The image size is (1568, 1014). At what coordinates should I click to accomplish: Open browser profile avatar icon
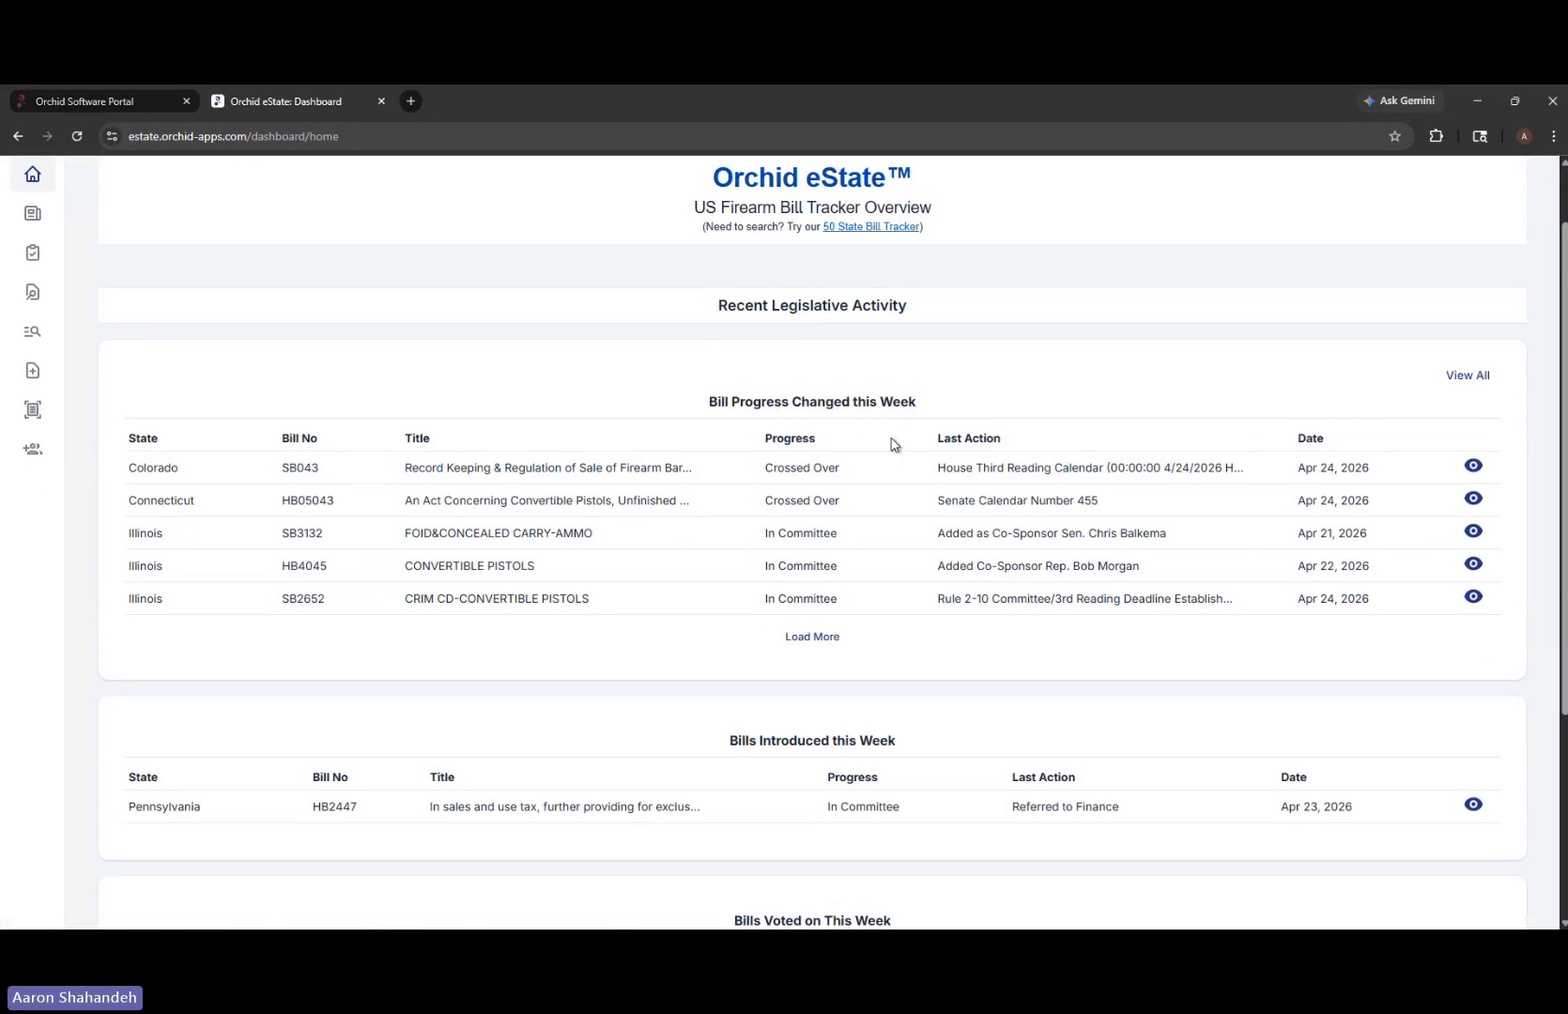coord(1524,136)
